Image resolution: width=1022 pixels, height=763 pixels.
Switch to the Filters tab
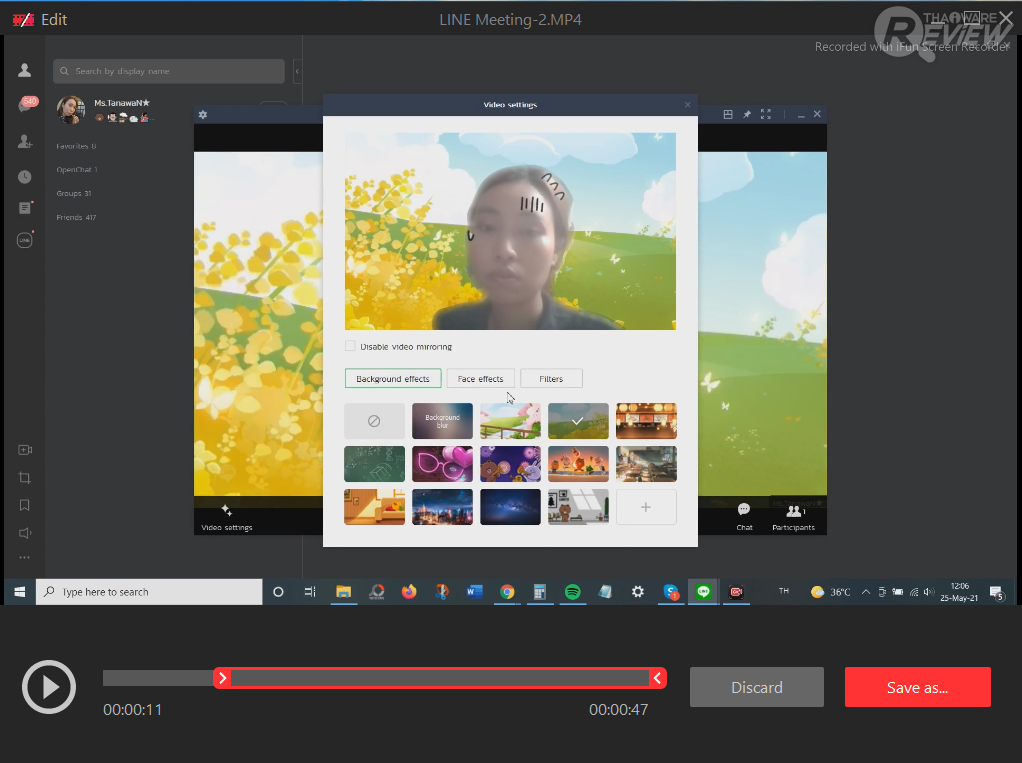pyautogui.click(x=551, y=379)
